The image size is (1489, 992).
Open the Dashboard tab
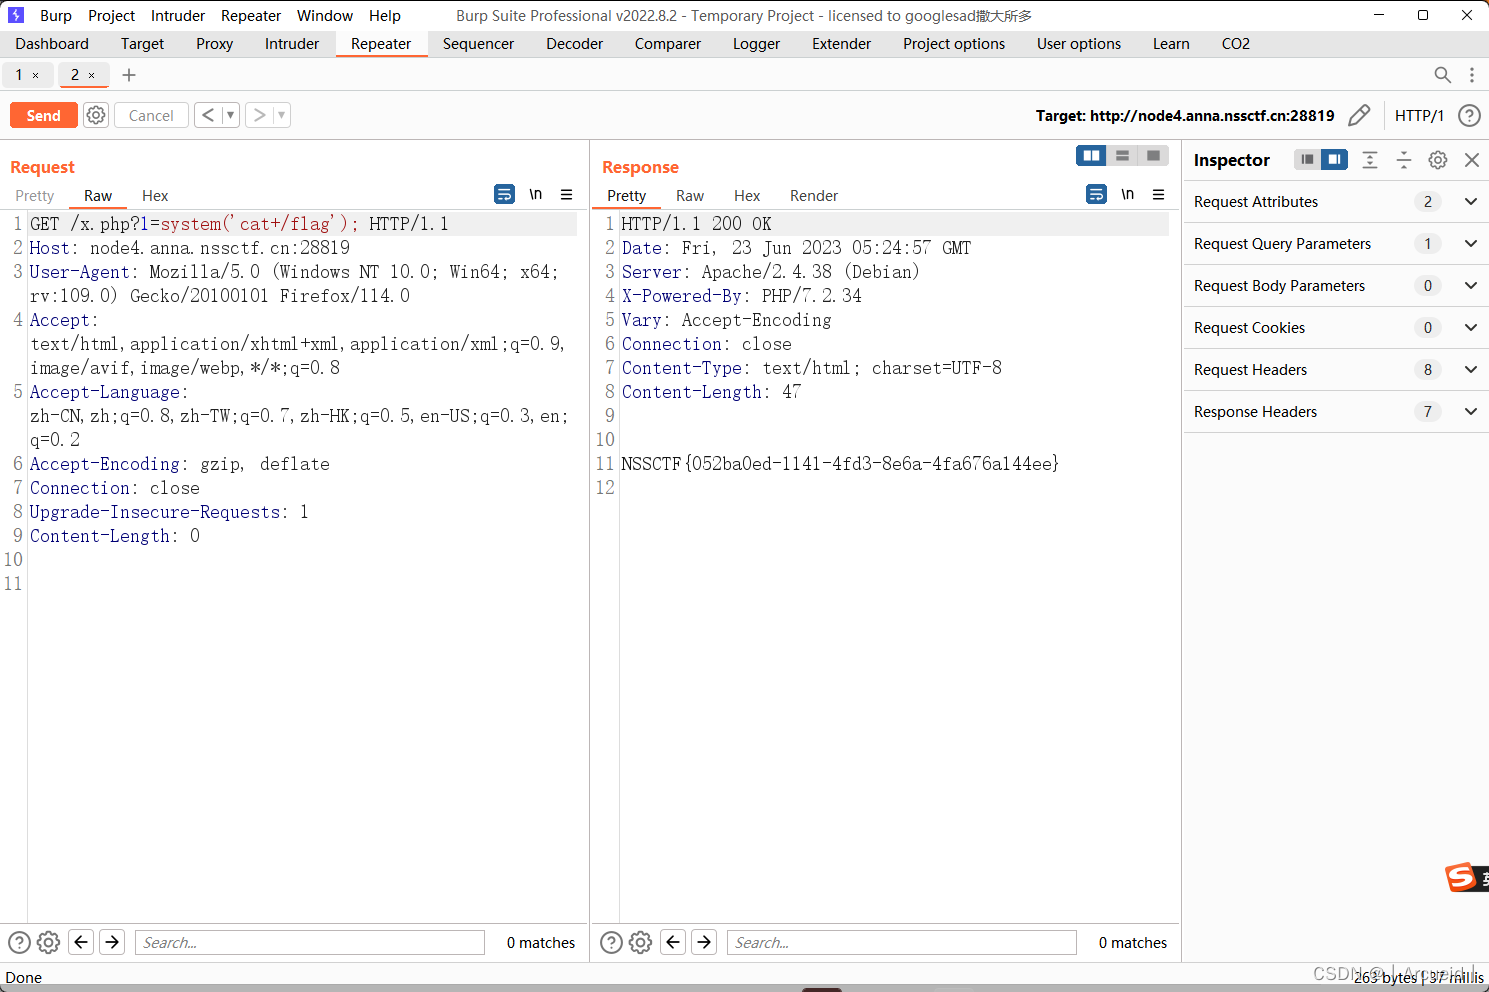point(52,44)
